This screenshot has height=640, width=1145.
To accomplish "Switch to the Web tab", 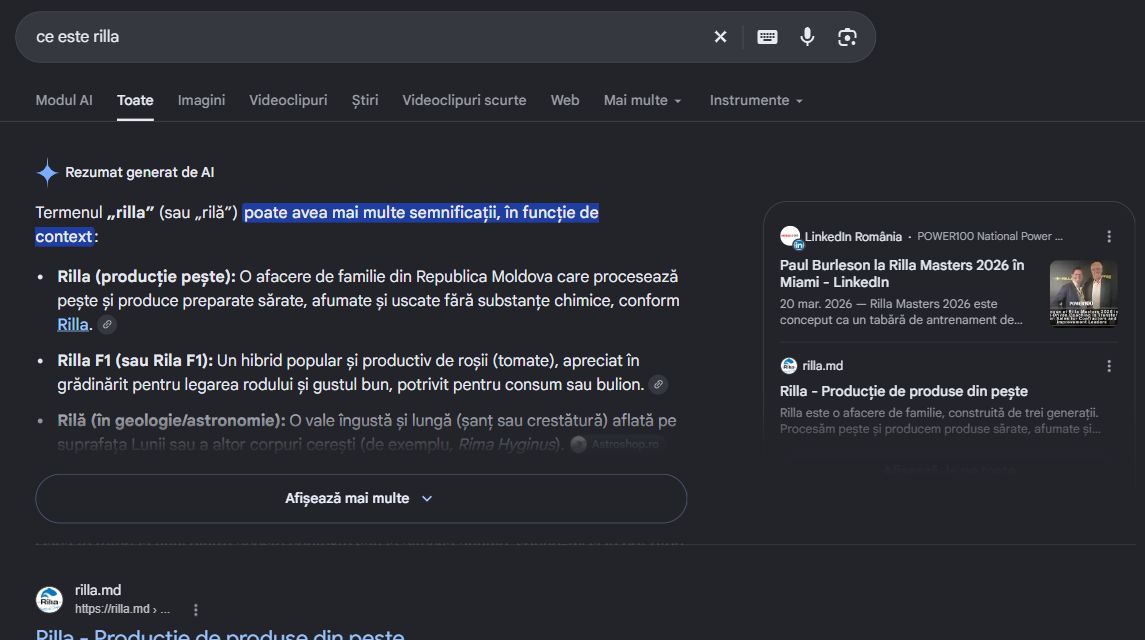I will [x=565, y=100].
